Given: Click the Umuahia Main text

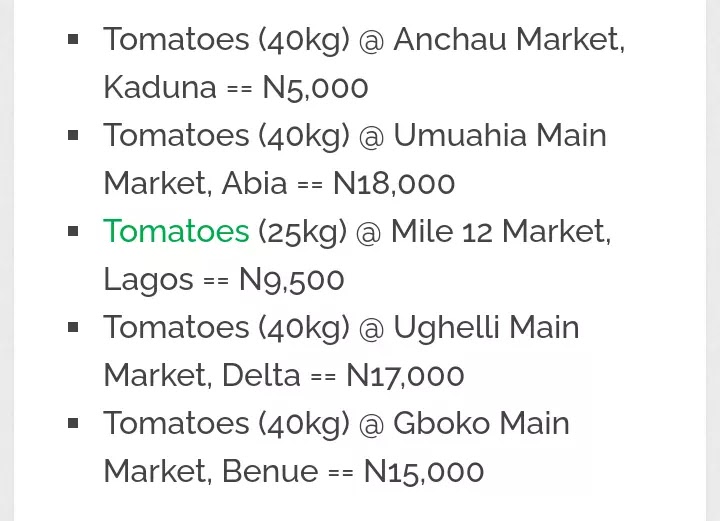Looking at the screenshot, I should point(500,136).
